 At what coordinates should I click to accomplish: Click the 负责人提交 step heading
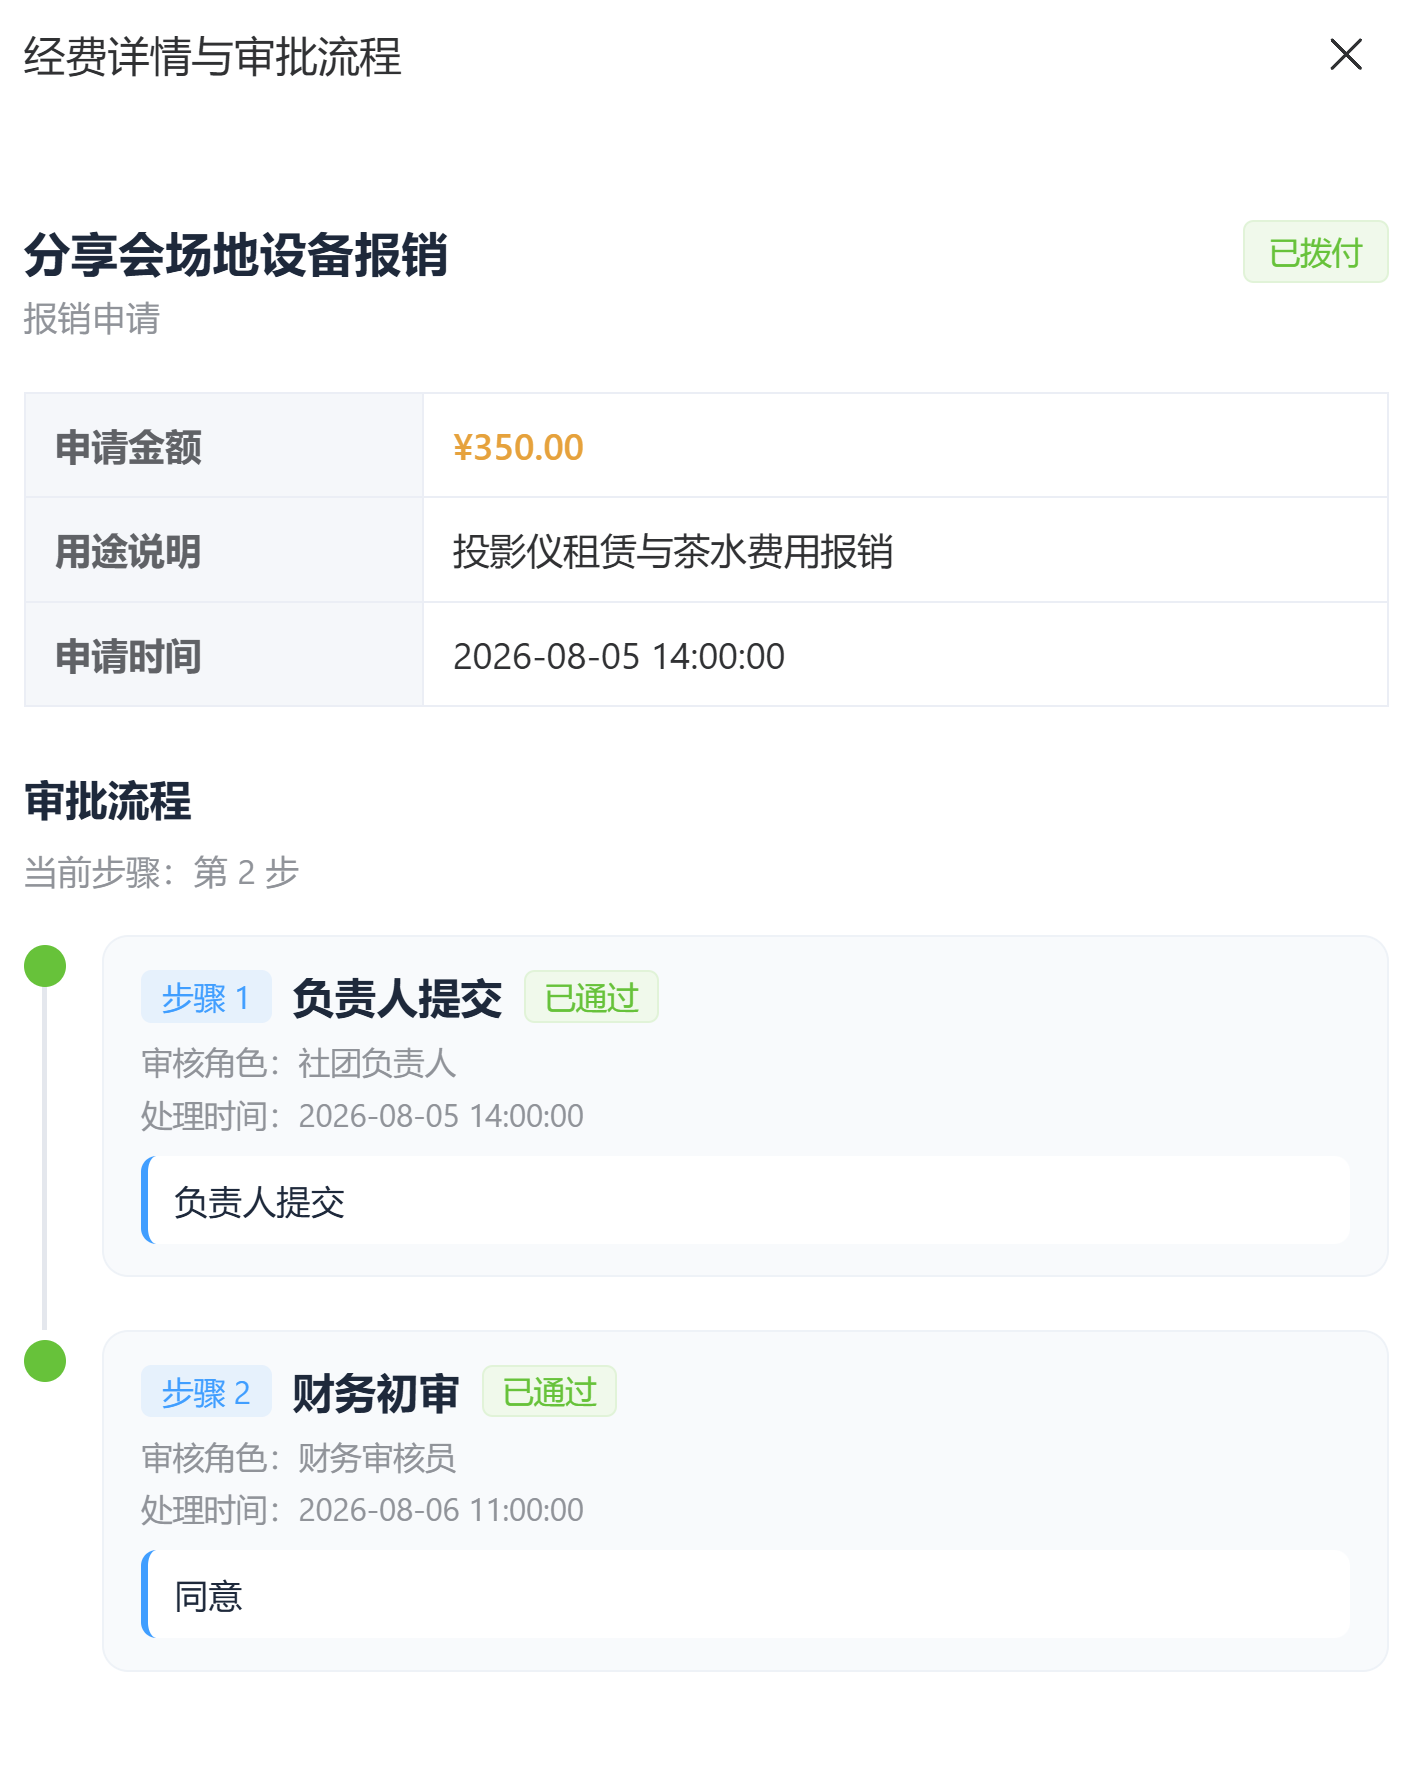tap(397, 998)
